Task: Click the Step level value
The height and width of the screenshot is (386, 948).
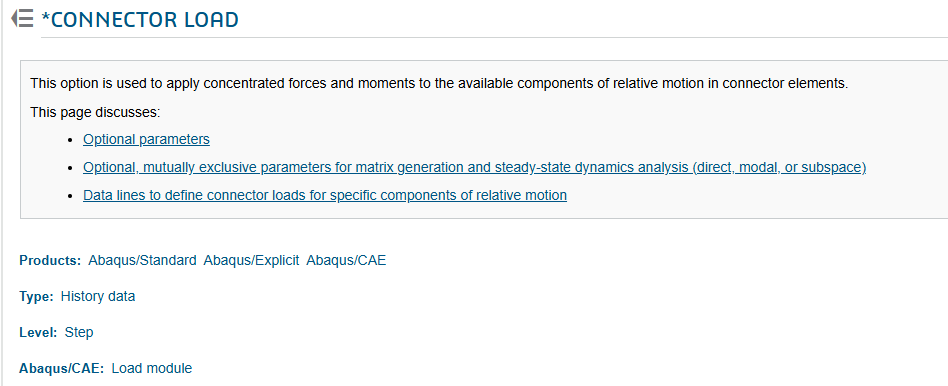Action: pos(79,332)
